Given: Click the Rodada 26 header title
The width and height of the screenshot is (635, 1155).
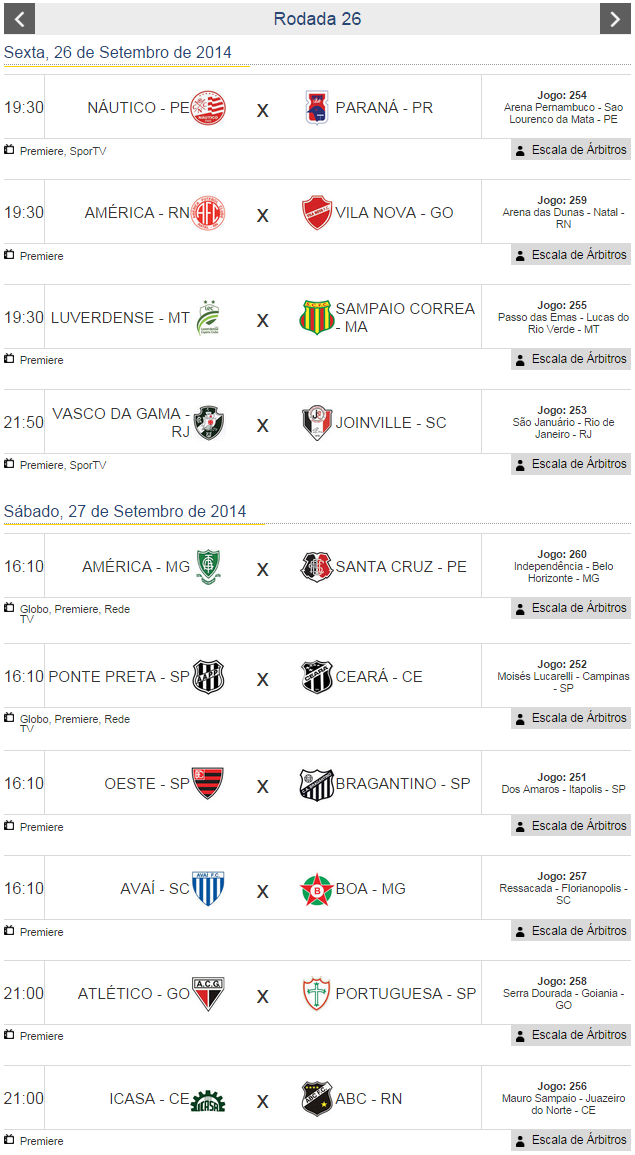Looking at the screenshot, I should [317, 19].
